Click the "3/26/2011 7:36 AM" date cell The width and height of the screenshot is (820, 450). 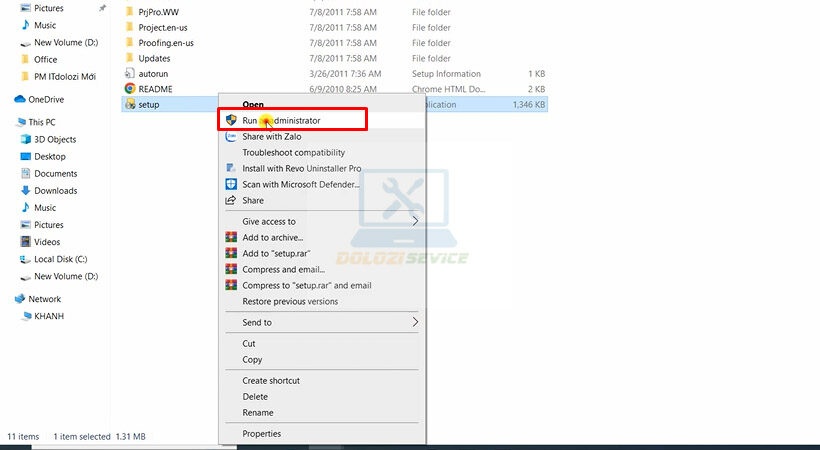345,74
